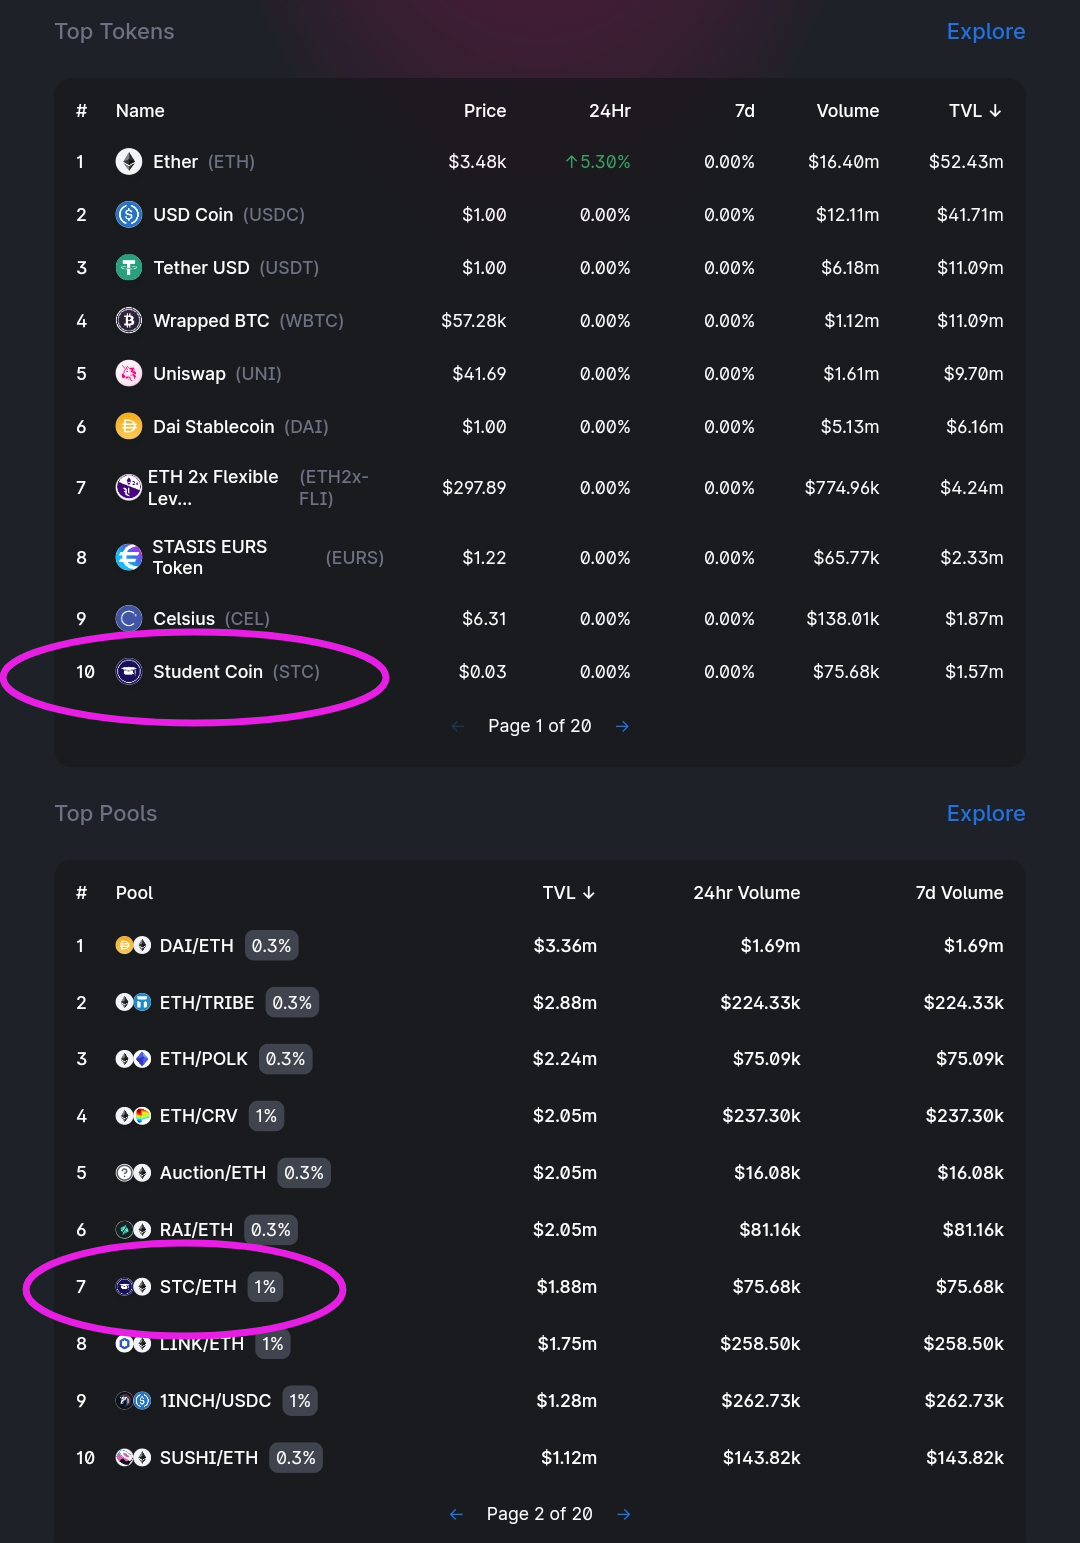Image resolution: width=1080 pixels, height=1543 pixels.
Task: Open Explore next to Top Tokens
Action: [985, 31]
